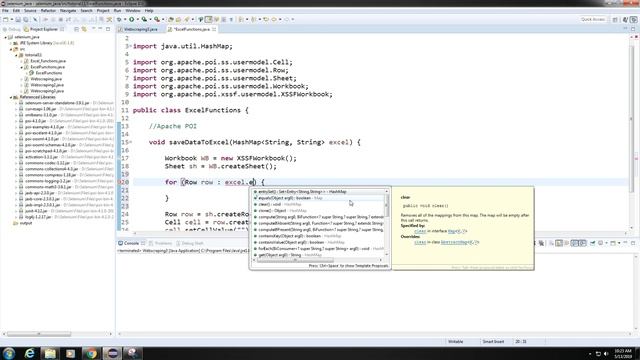Open the Problems tab
The image size is (640, 360).
click(163, 243)
